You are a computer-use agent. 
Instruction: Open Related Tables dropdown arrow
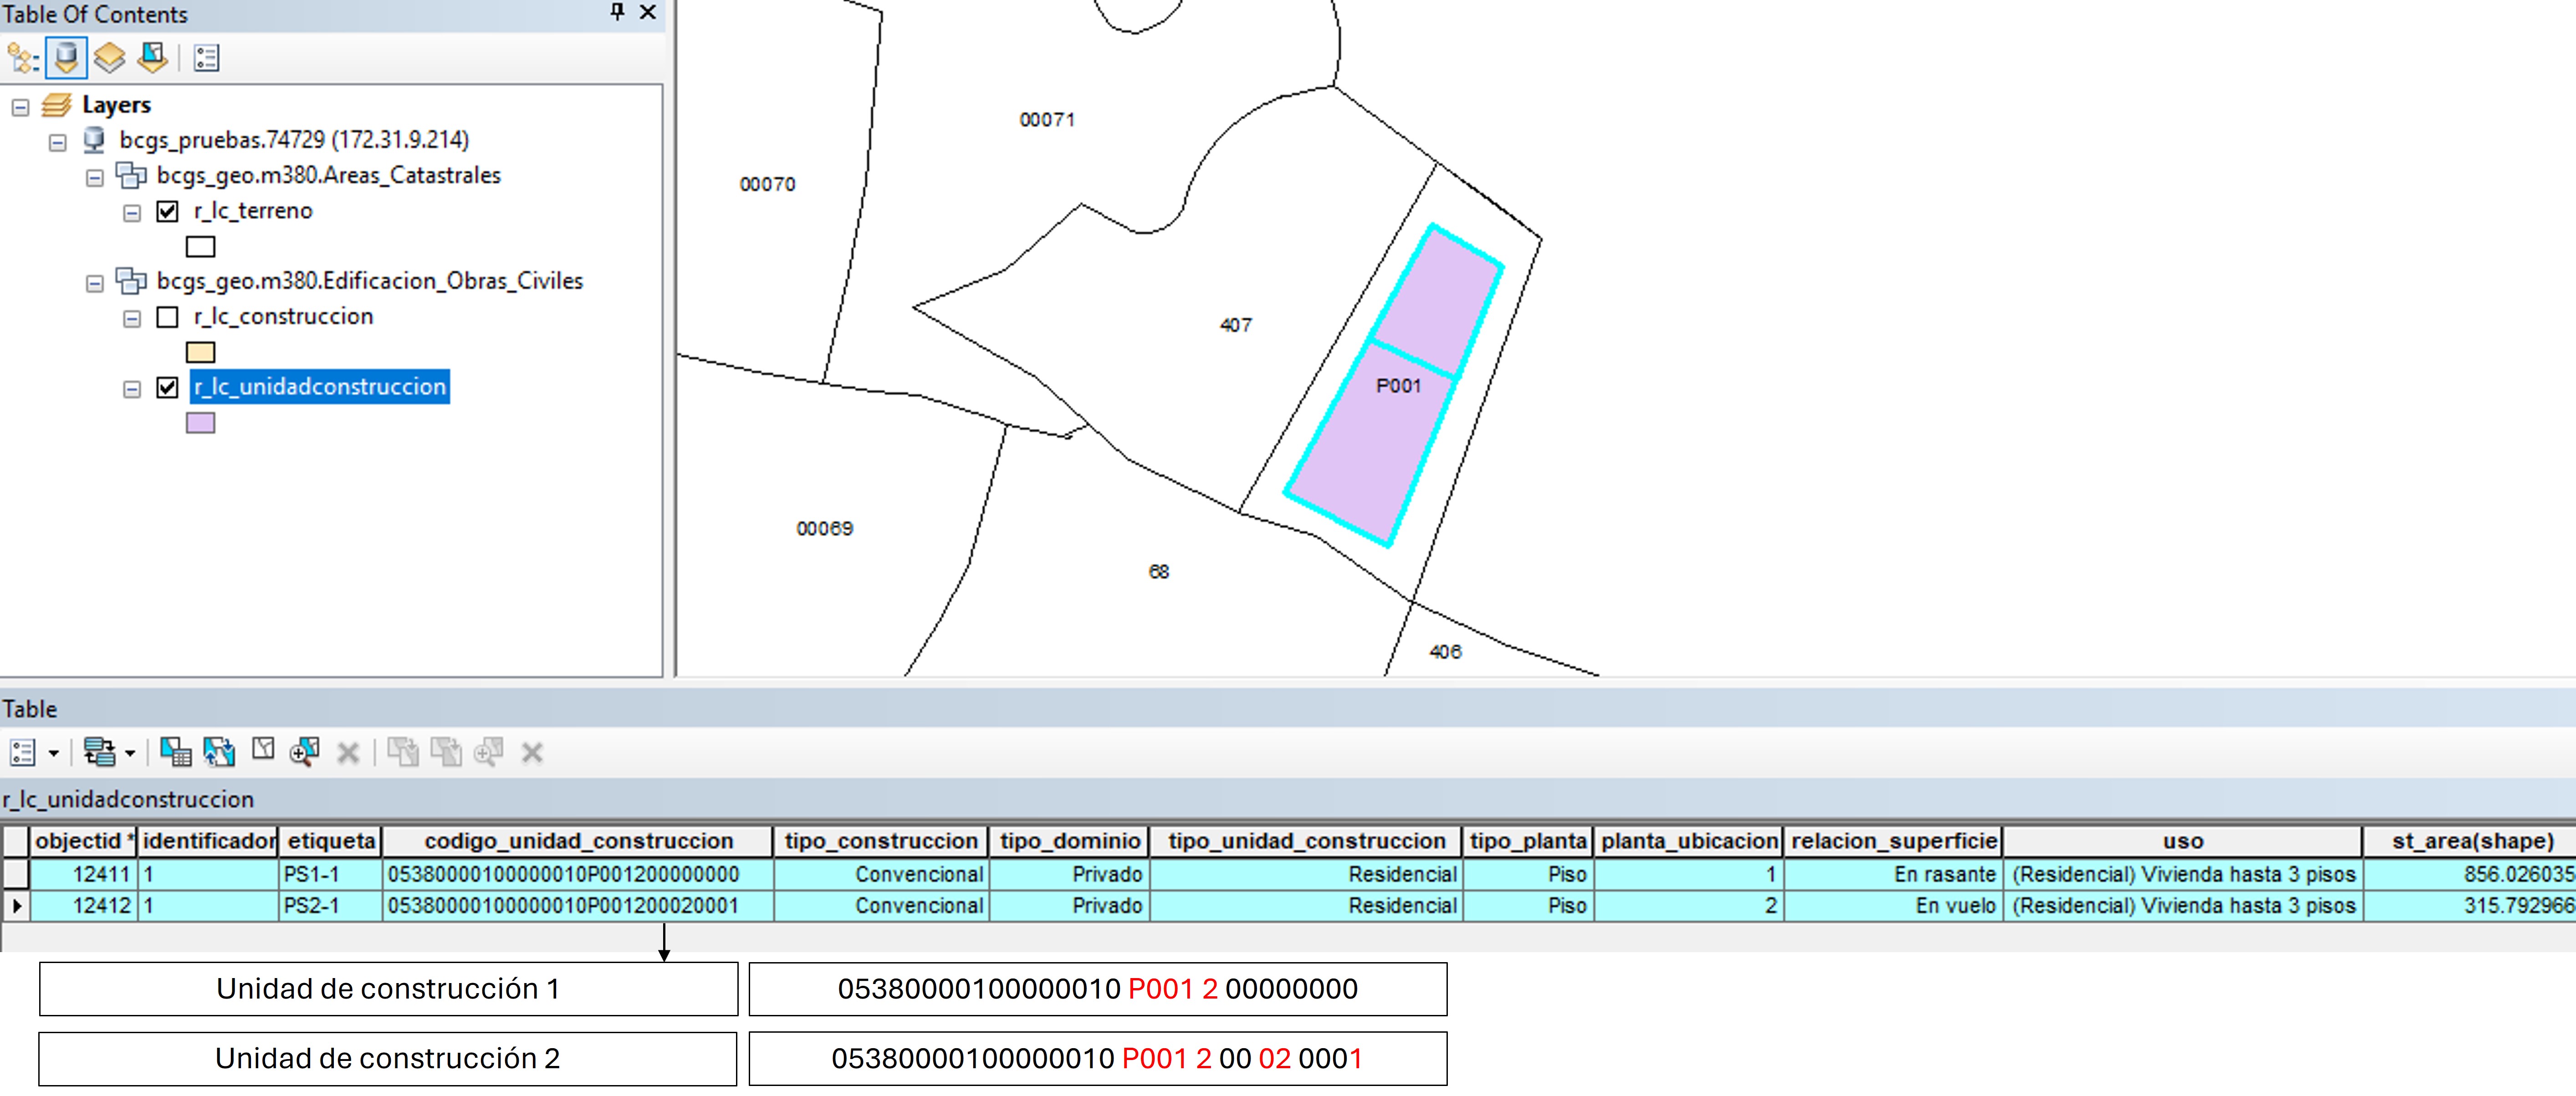tap(130, 753)
